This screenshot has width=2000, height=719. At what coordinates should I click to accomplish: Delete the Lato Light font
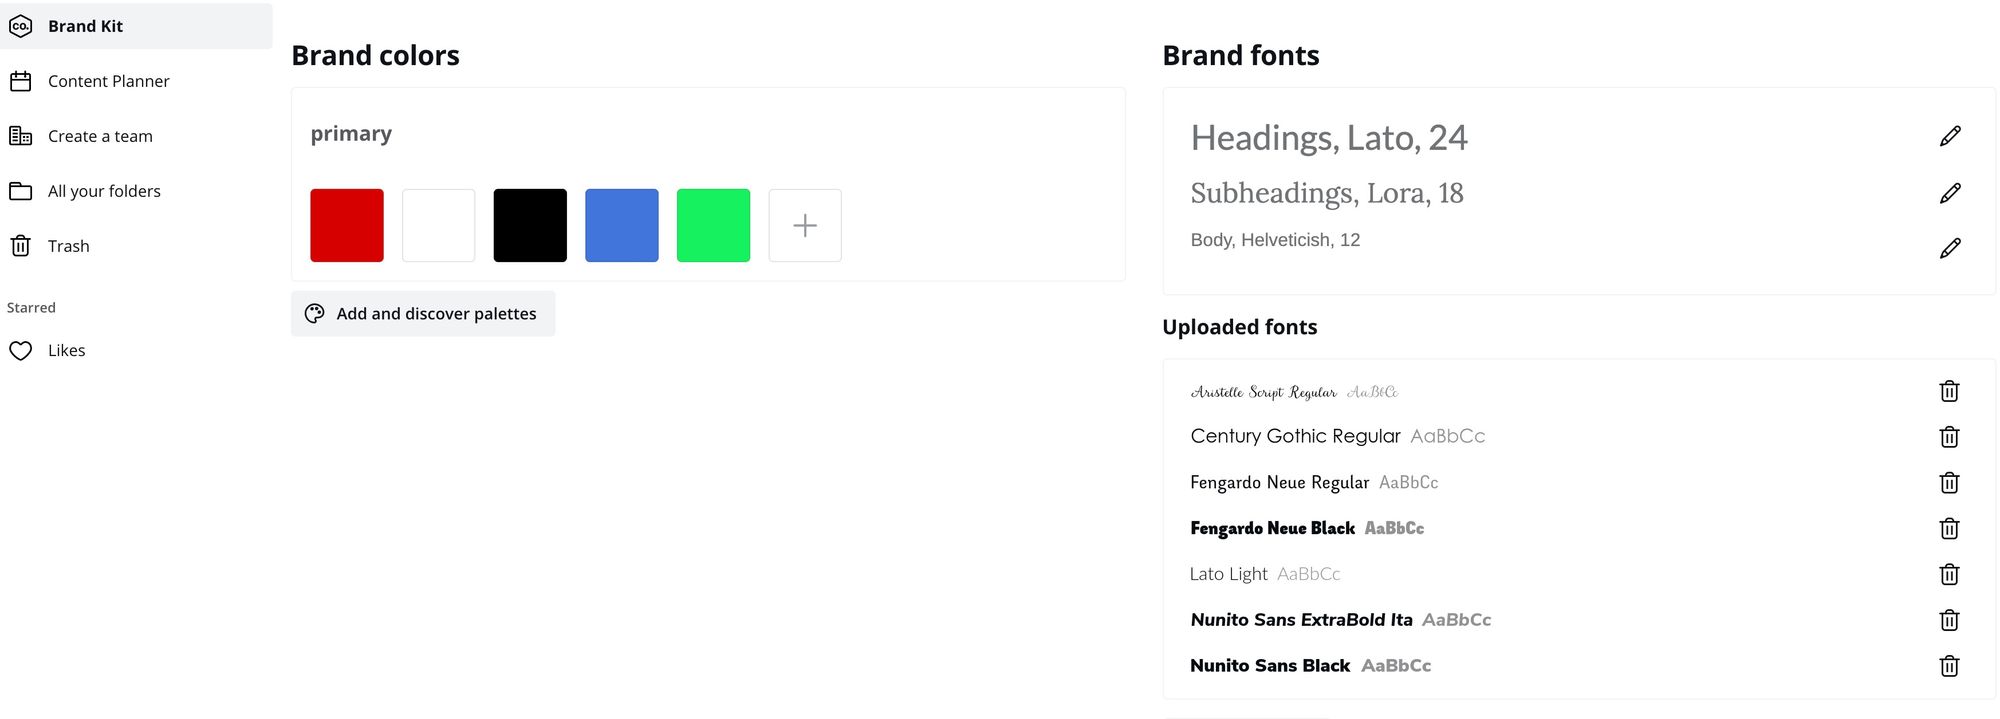[x=1949, y=574]
